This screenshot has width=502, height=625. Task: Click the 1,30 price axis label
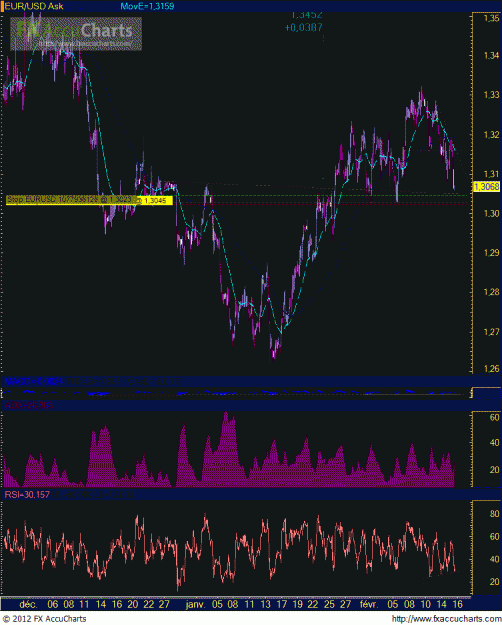[491, 213]
